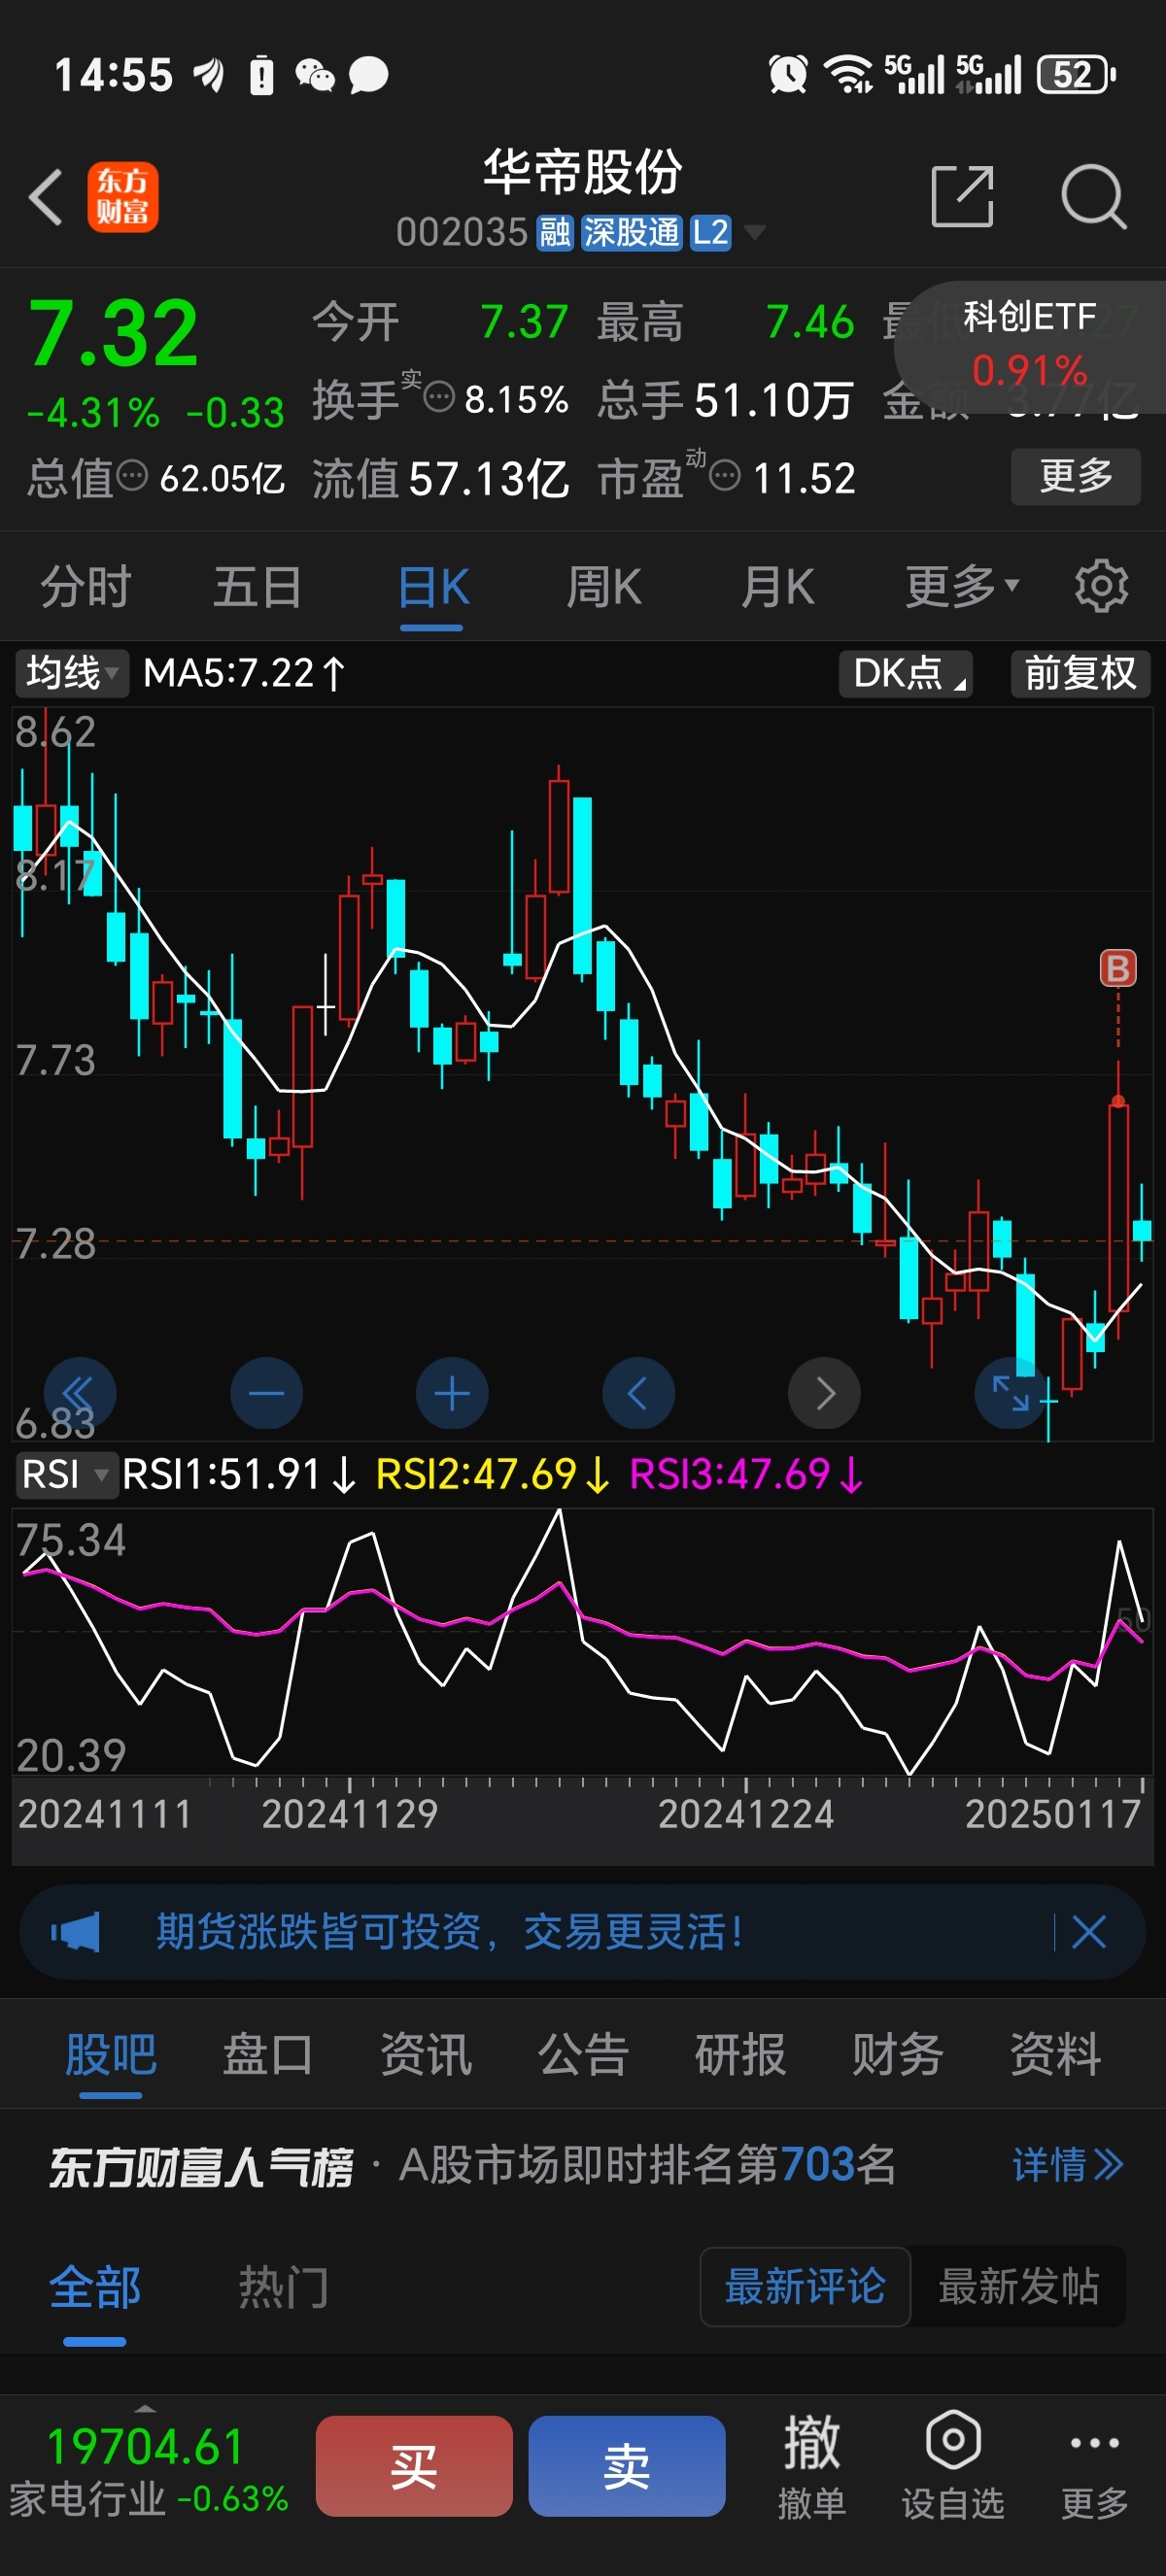Move chart right with arrow icon
This screenshot has height=2576, width=1166.
(824, 1393)
